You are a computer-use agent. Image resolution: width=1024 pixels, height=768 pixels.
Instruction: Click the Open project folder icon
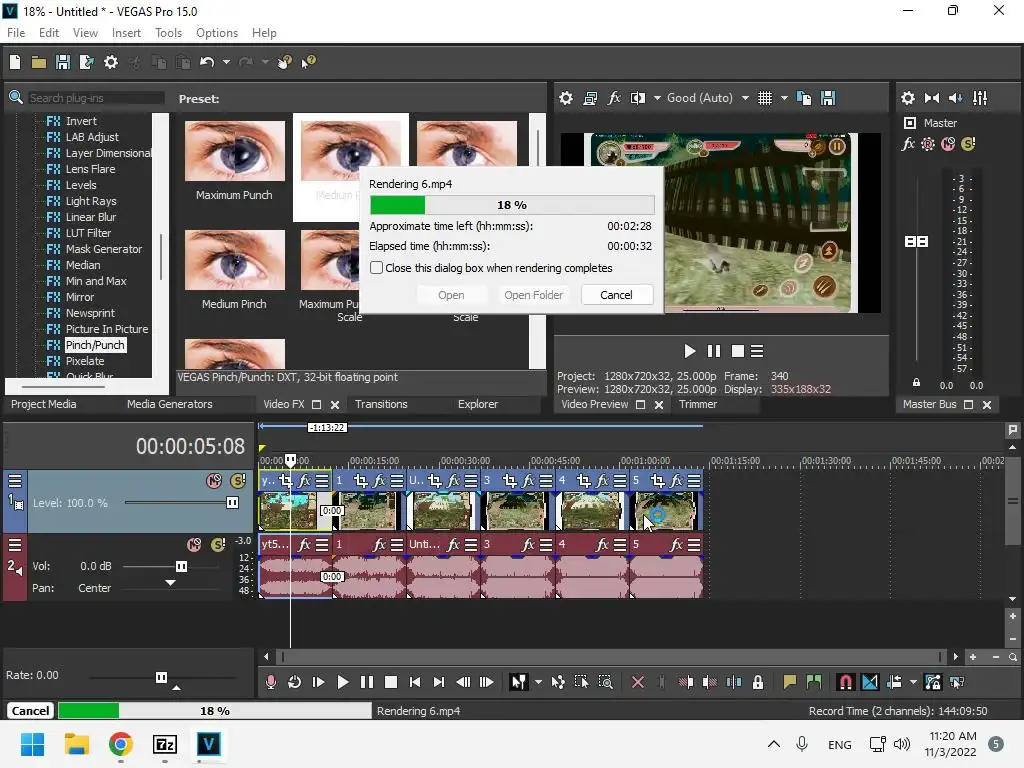click(x=39, y=62)
